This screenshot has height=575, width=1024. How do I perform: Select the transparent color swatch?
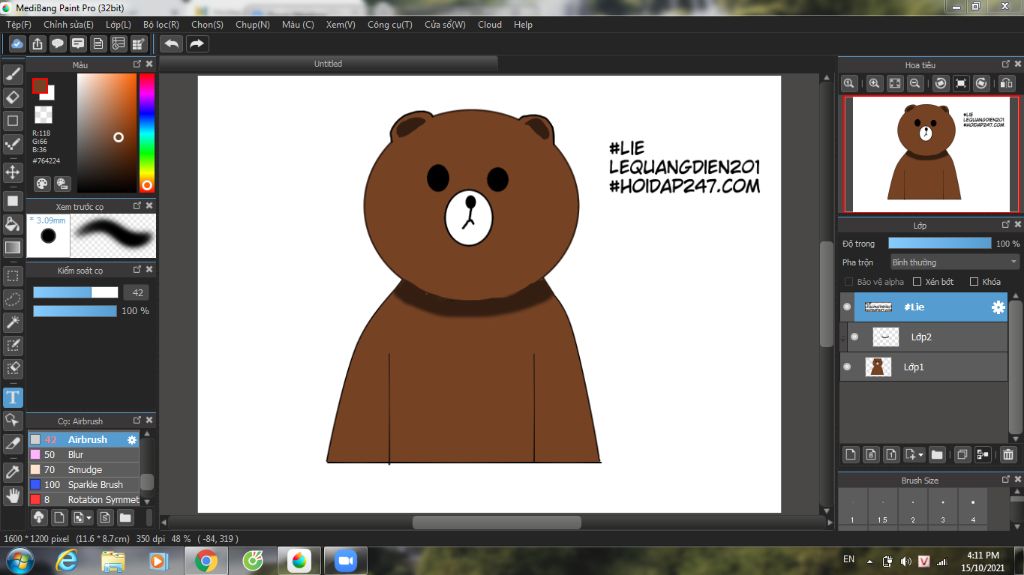(x=43, y=114)
